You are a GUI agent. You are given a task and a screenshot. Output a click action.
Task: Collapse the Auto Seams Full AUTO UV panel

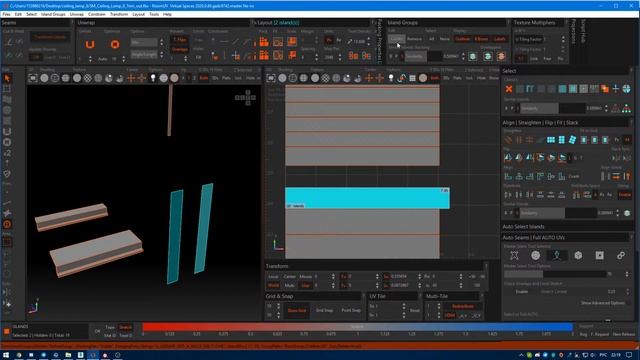point(567,238)
